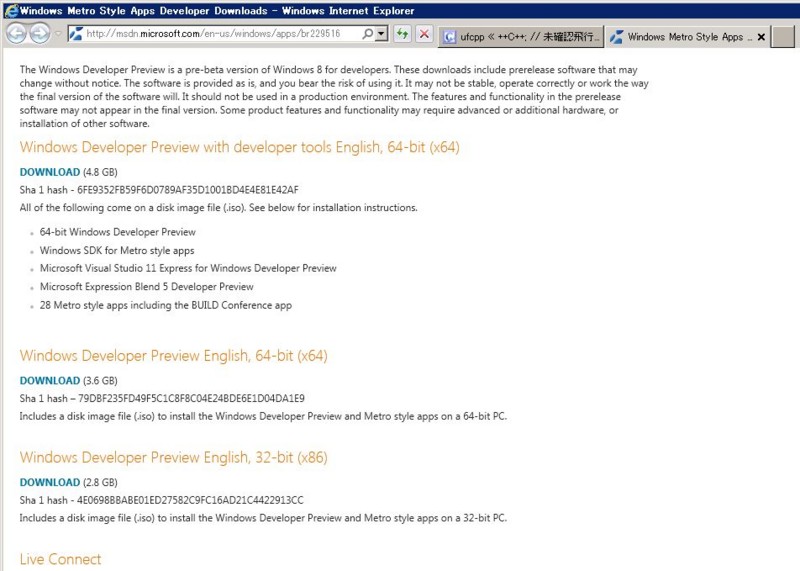Click the green Refresh button
This screenshot has width=800, height=571.
click(403, 34)
